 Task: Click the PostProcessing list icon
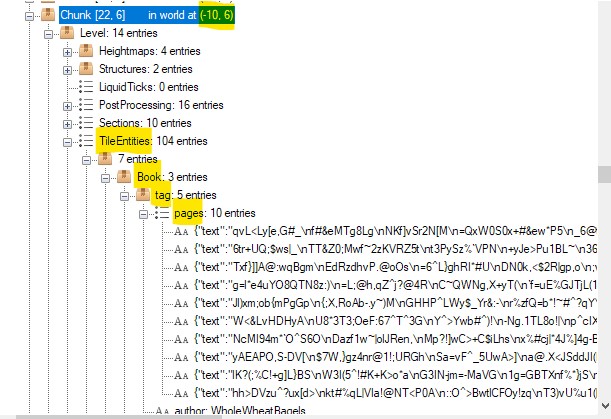point(86,105)
